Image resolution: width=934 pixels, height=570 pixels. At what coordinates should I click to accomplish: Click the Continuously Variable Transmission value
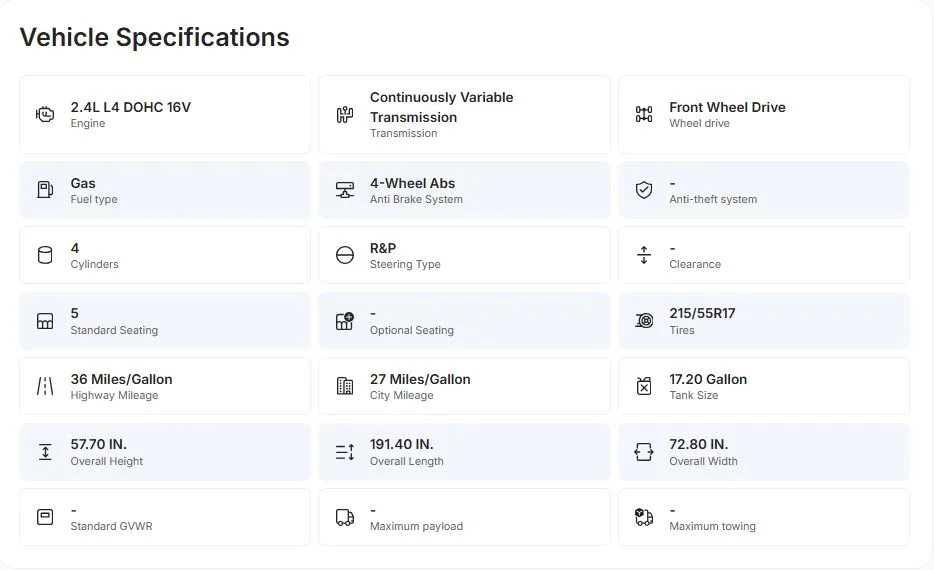pos(441,107)
